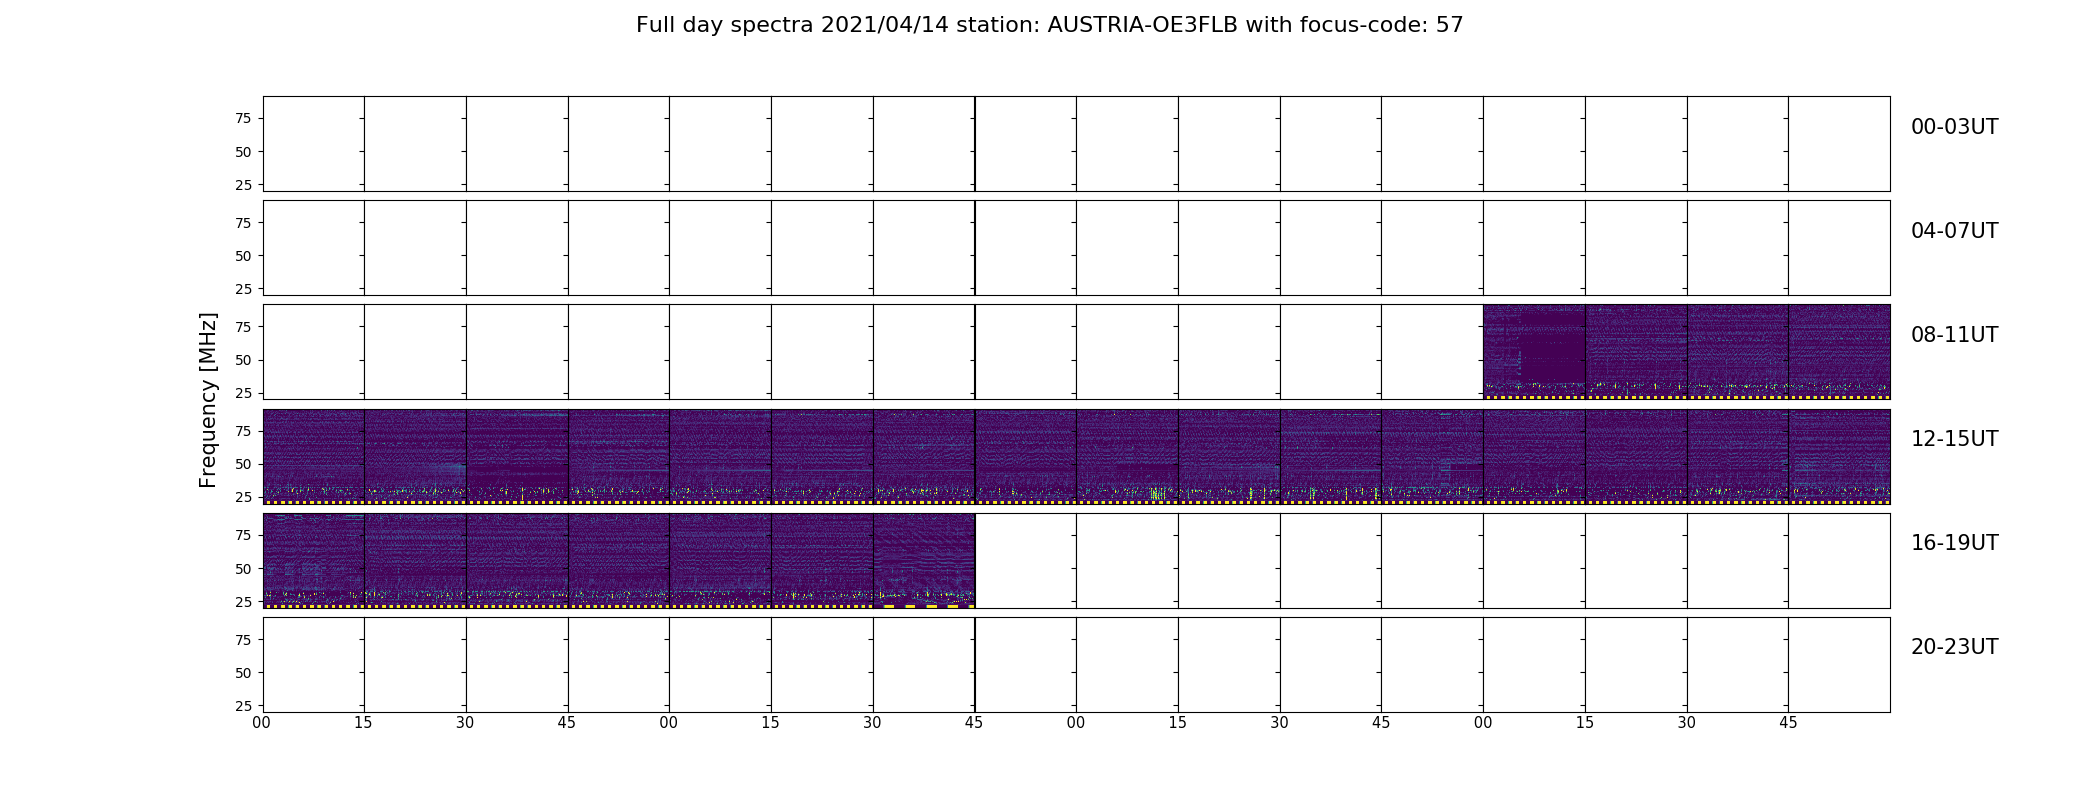The image size is (2100, 800).
Task: Select the '25' frequency tick of the 08-11UT row
Action: (x=242, y=393)
